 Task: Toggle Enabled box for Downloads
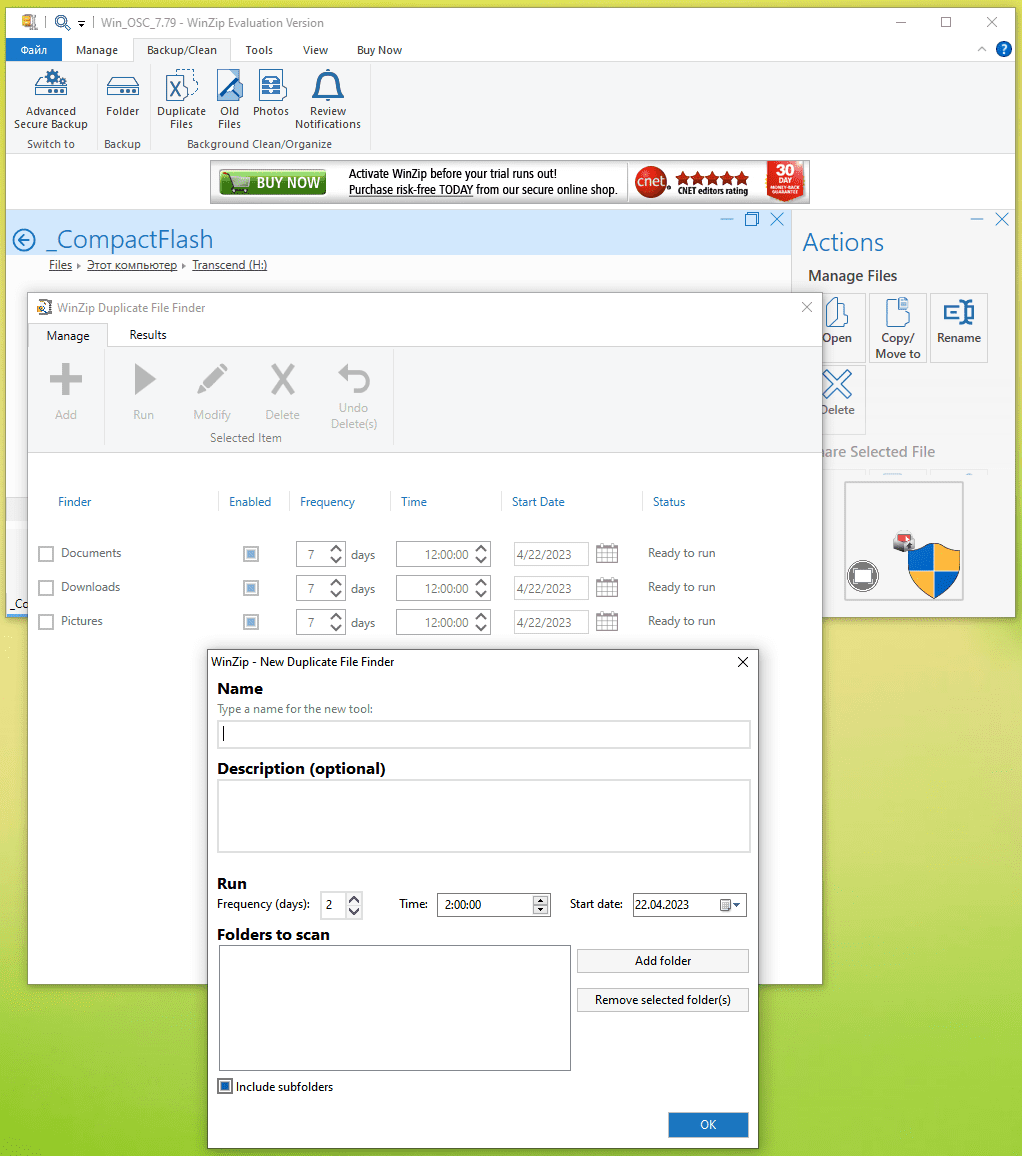(x=251, y=588)
